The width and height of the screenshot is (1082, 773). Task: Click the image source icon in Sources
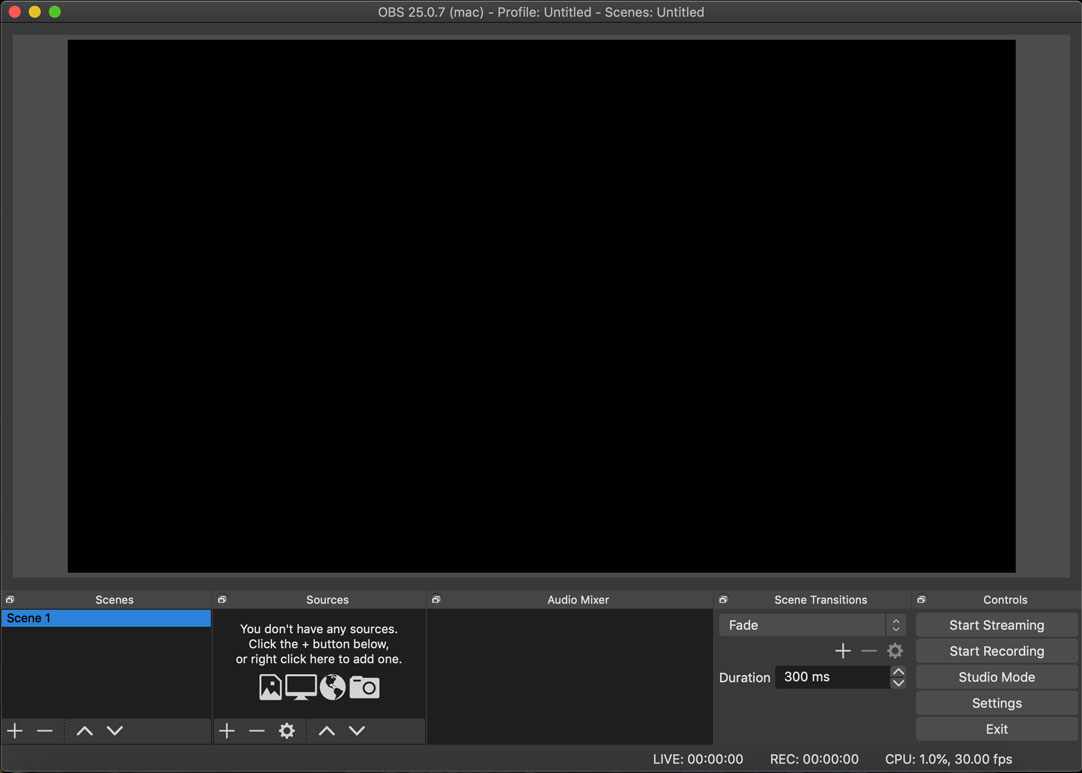[270, 687]
